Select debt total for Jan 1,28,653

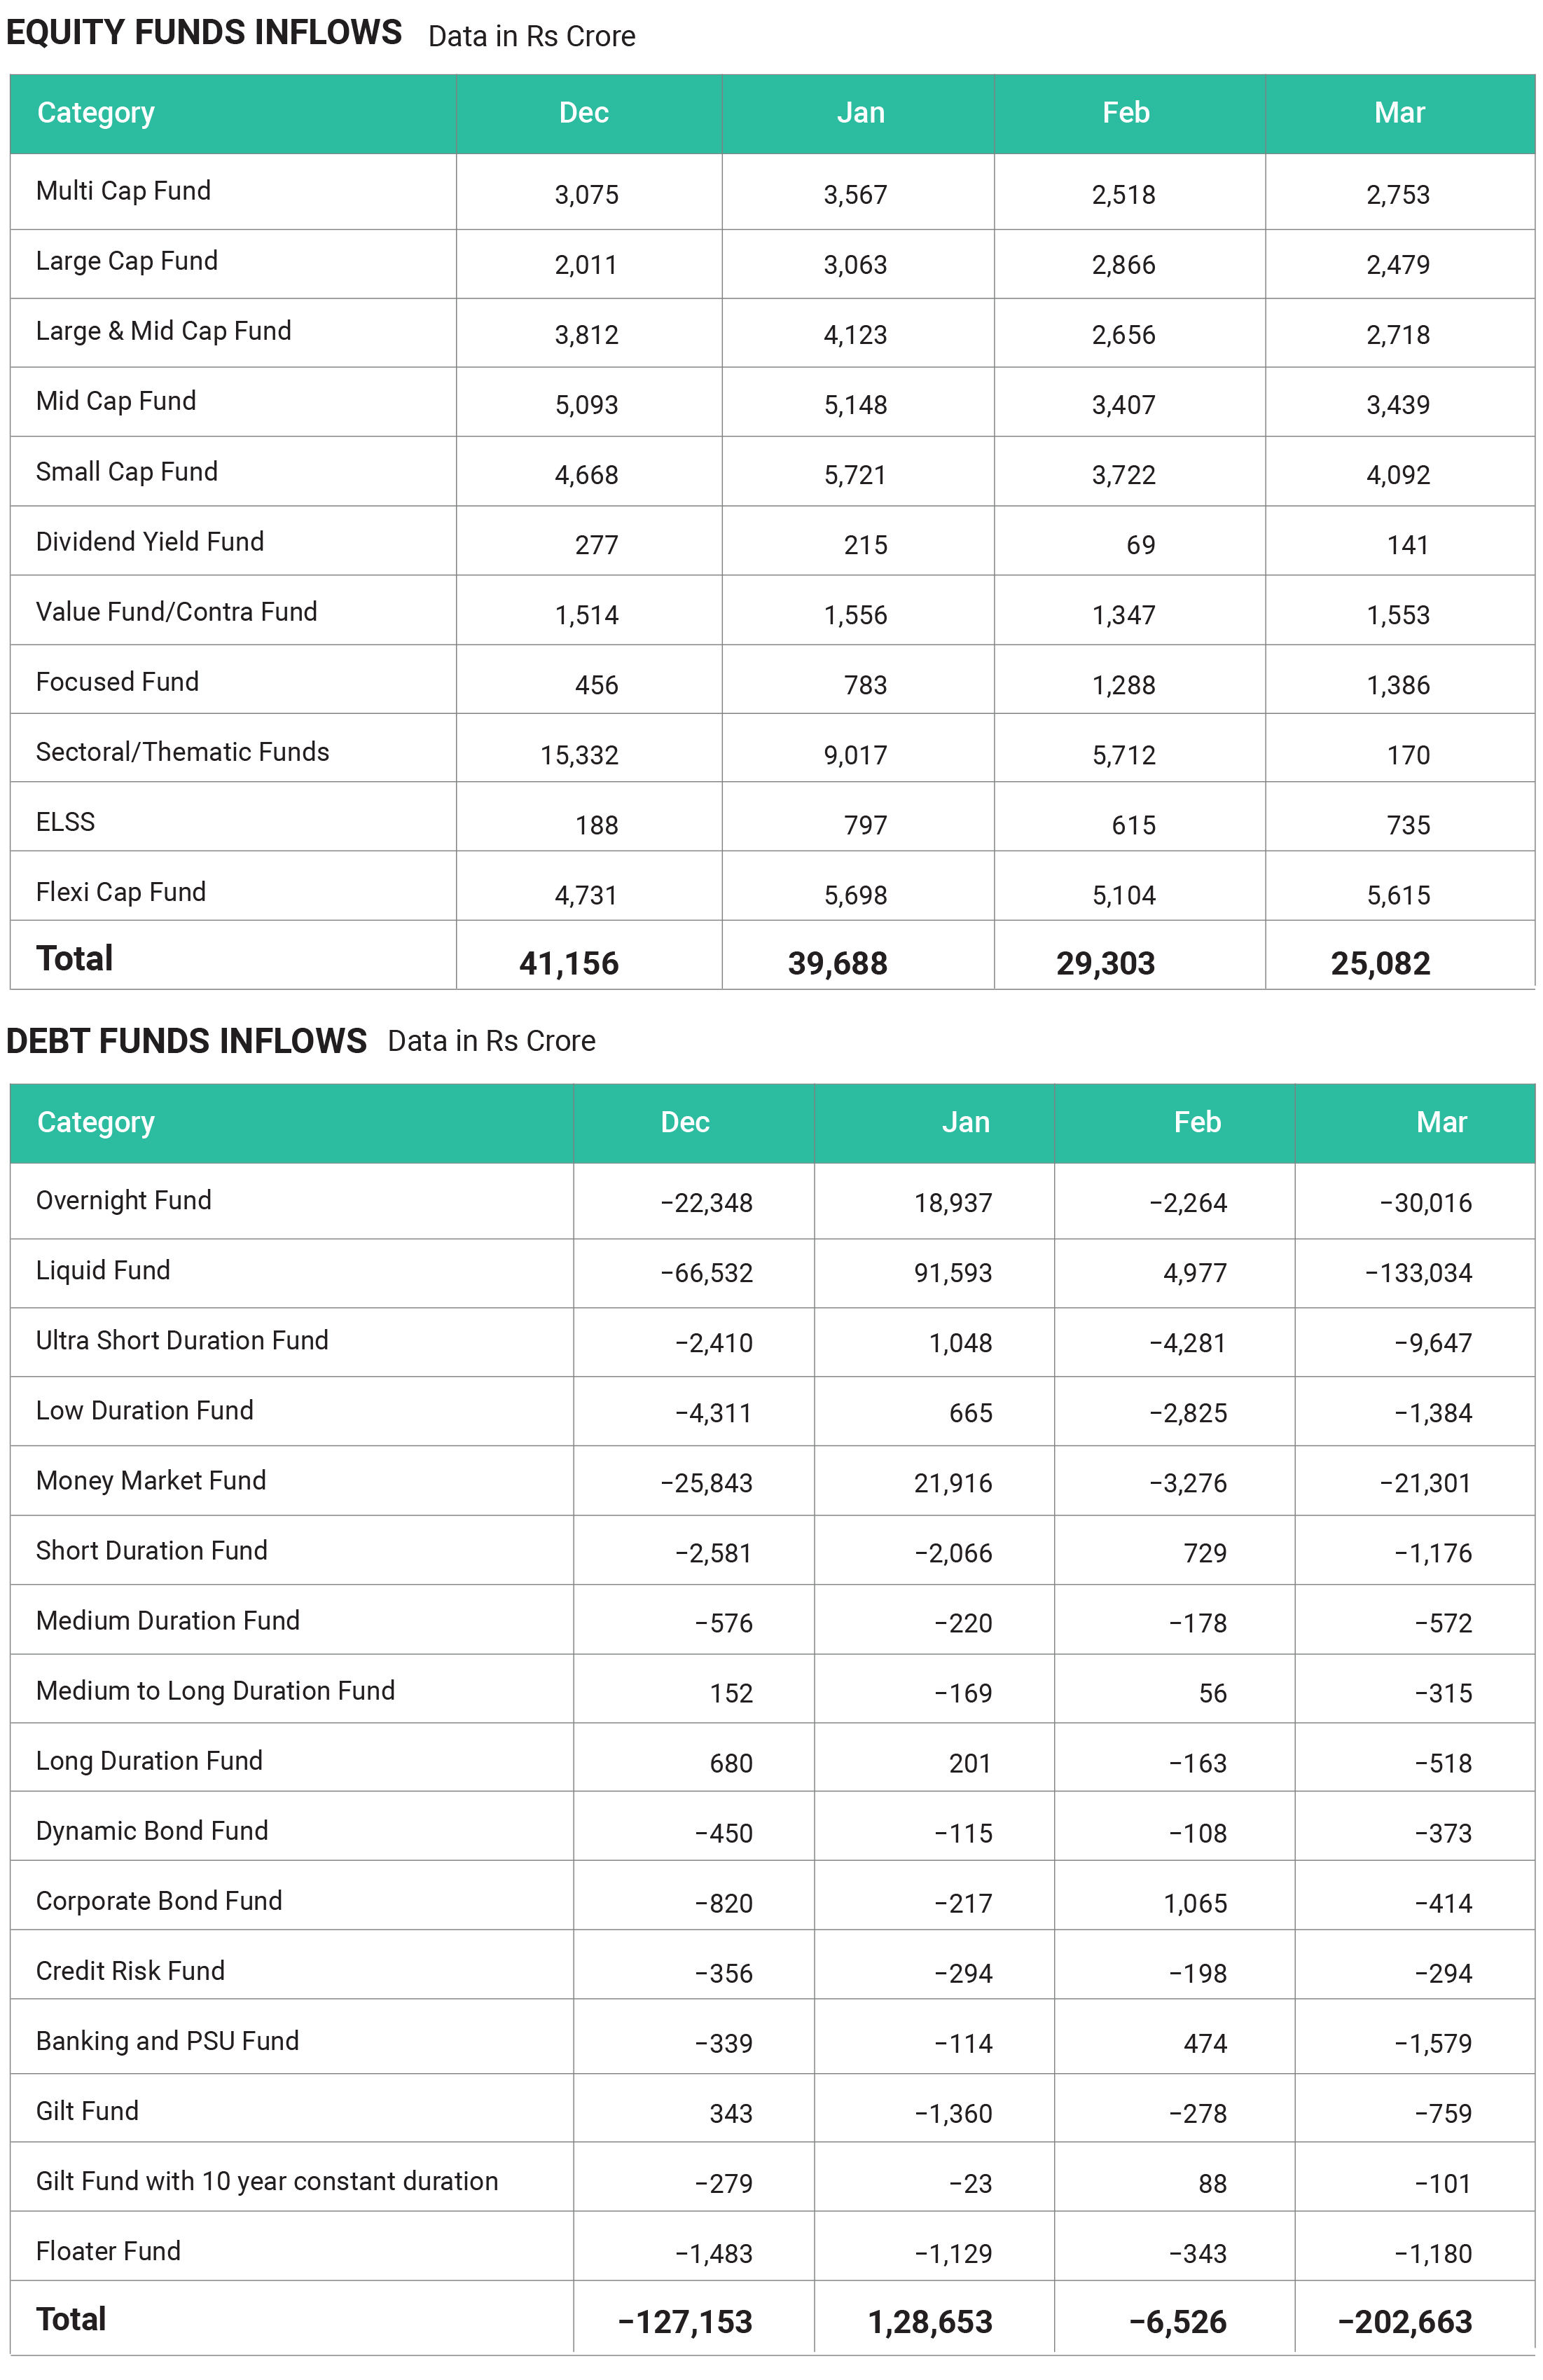[x=930, y=2321]
